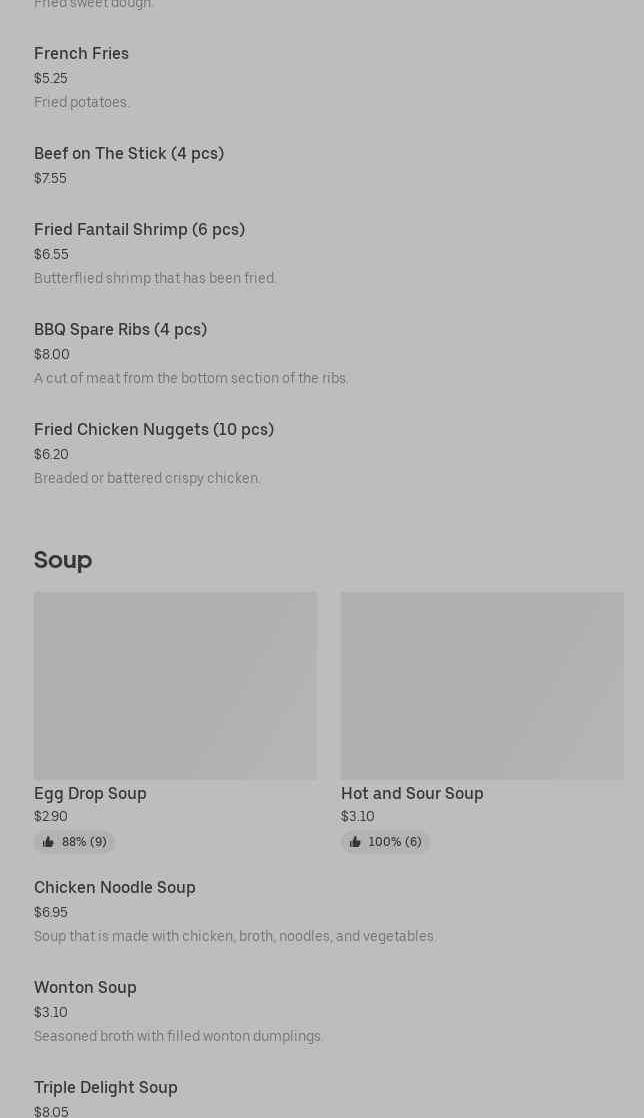
Task: Open the Hot and Sour Soup image
Action: (x=482, y=685)
